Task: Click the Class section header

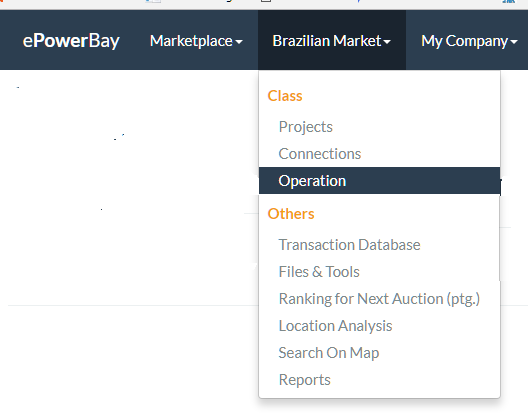Action: pos(285,96)
